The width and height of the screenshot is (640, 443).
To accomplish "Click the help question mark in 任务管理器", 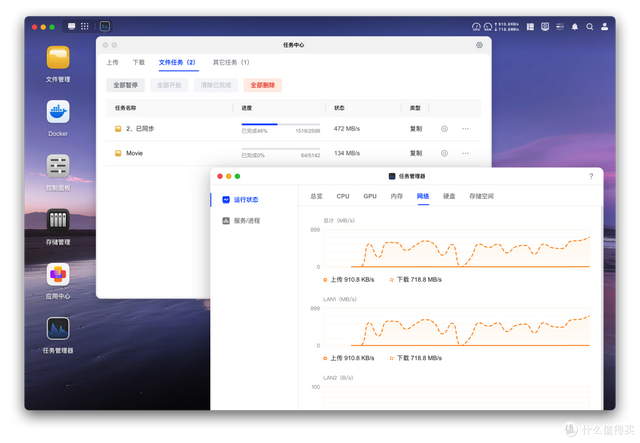I will [591, 176].
